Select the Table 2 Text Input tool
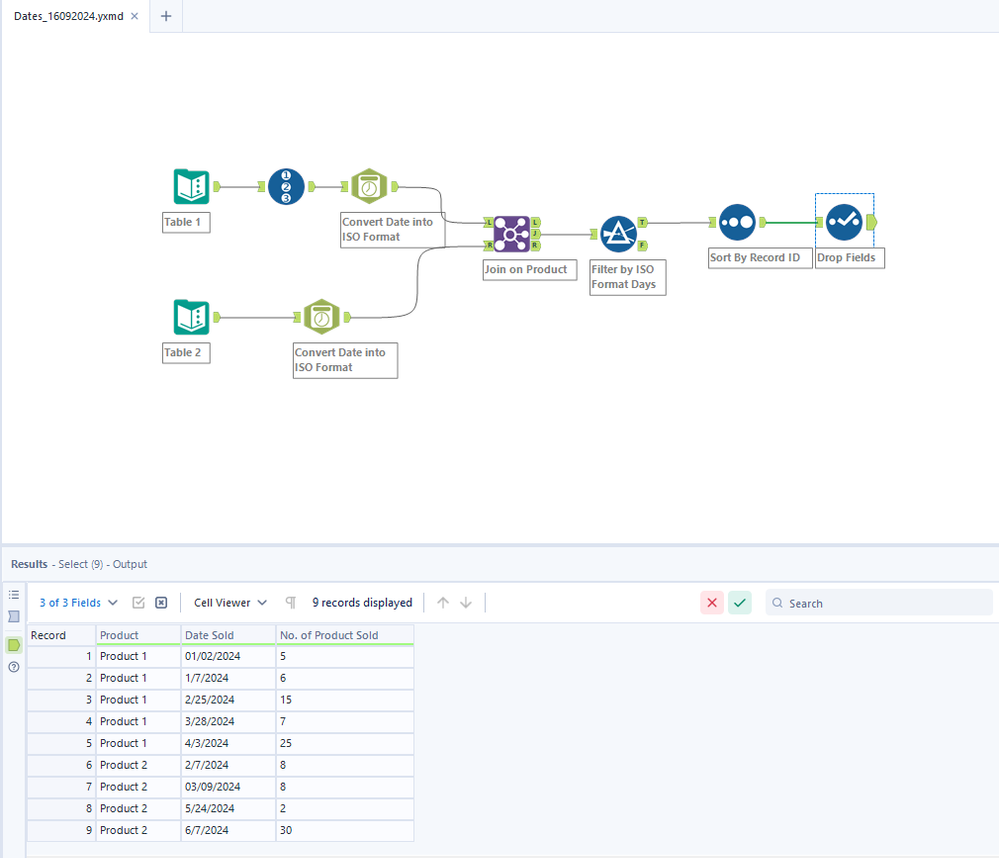This screenshot has width=999, height=858. [191, 317]
